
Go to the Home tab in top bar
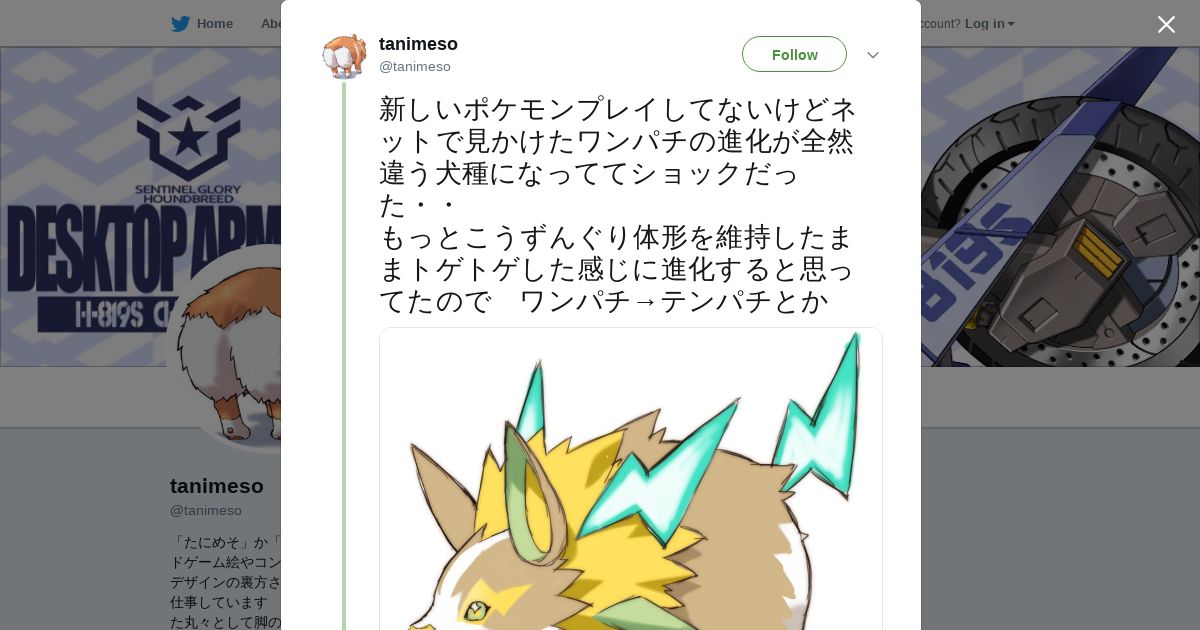click(x=214, y=24)
